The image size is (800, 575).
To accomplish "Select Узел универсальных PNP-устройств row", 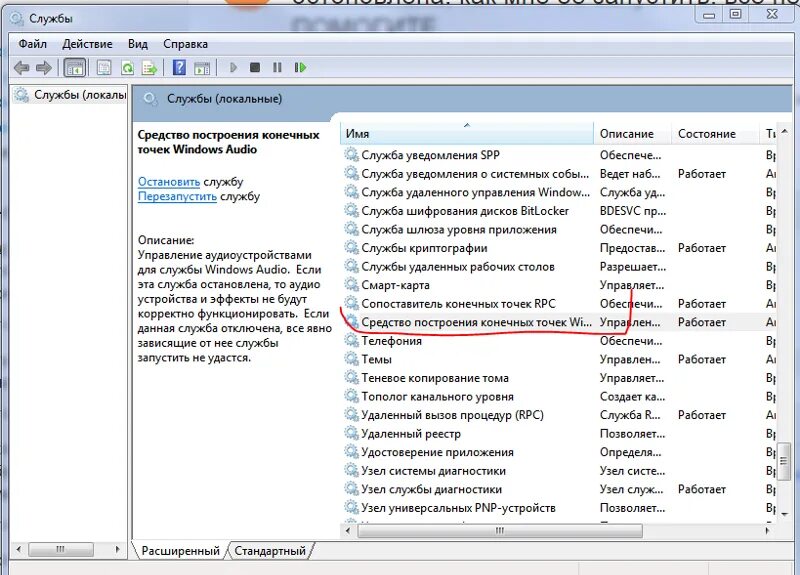I will (x=558, y=508).
